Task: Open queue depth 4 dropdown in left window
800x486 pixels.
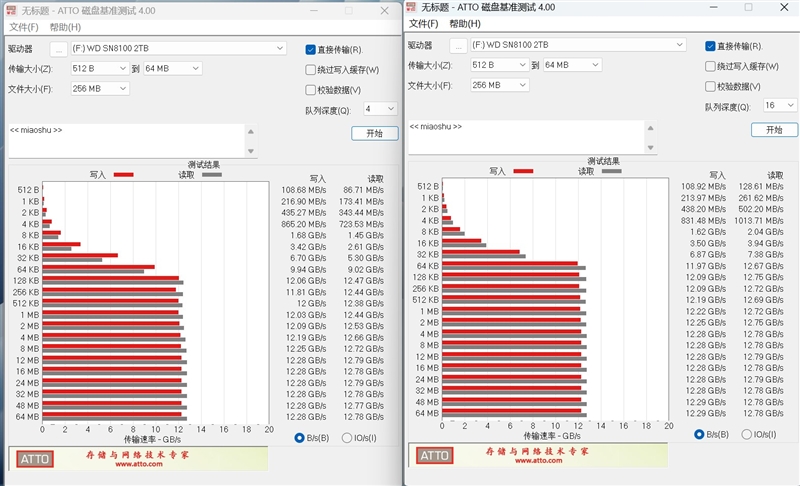Action: (380, 109)
